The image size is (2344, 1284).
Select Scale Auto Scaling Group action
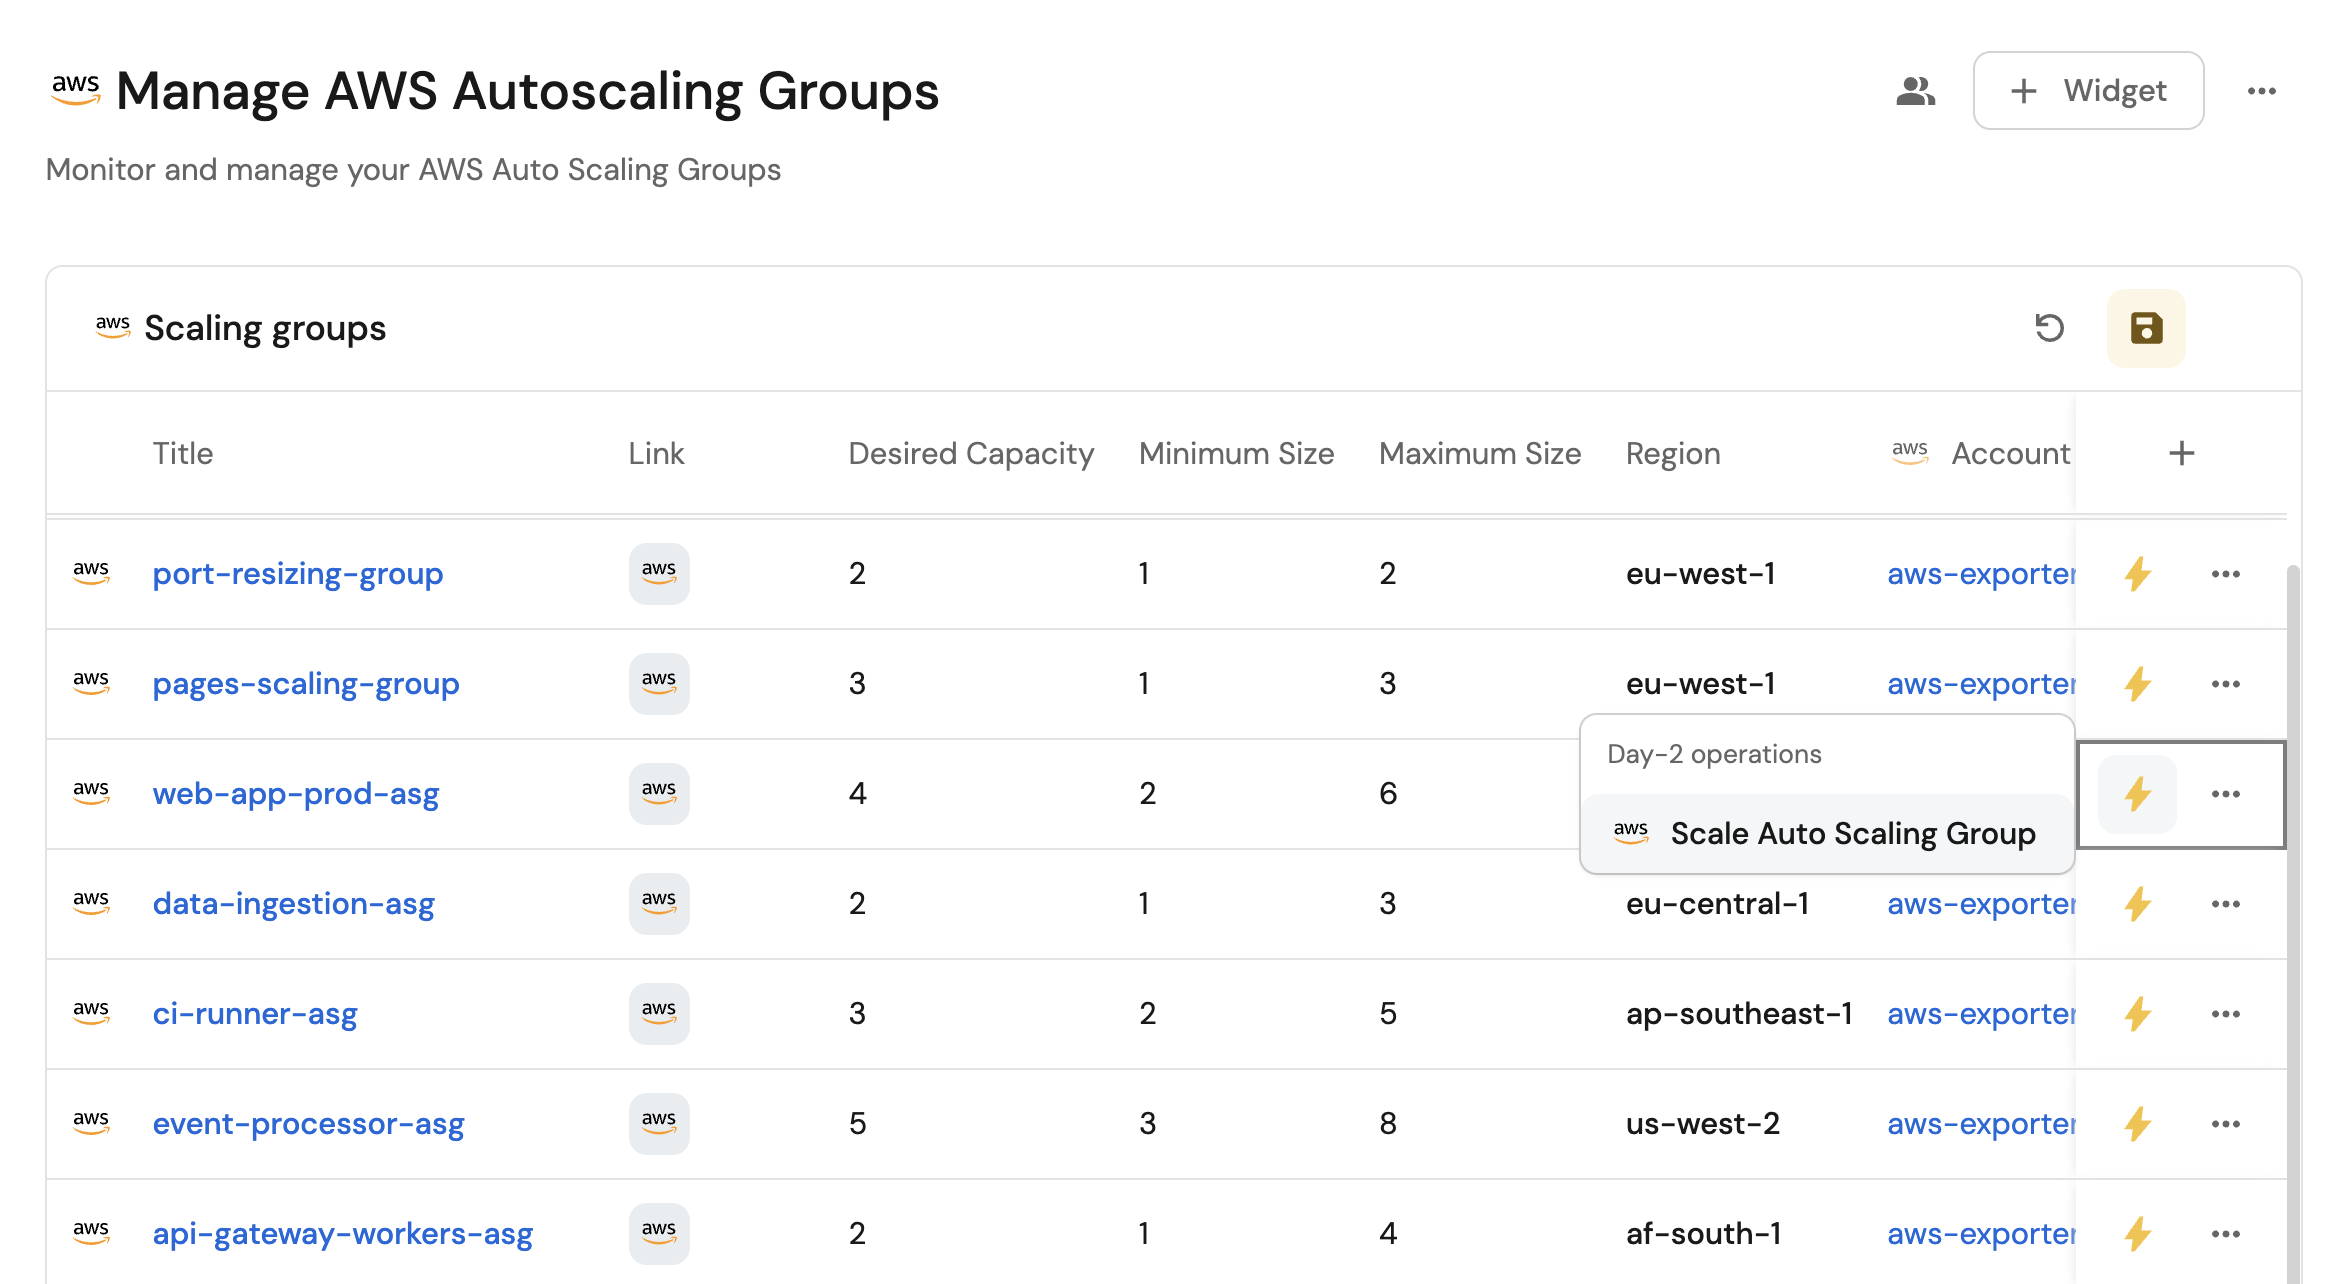point(1852,833)
